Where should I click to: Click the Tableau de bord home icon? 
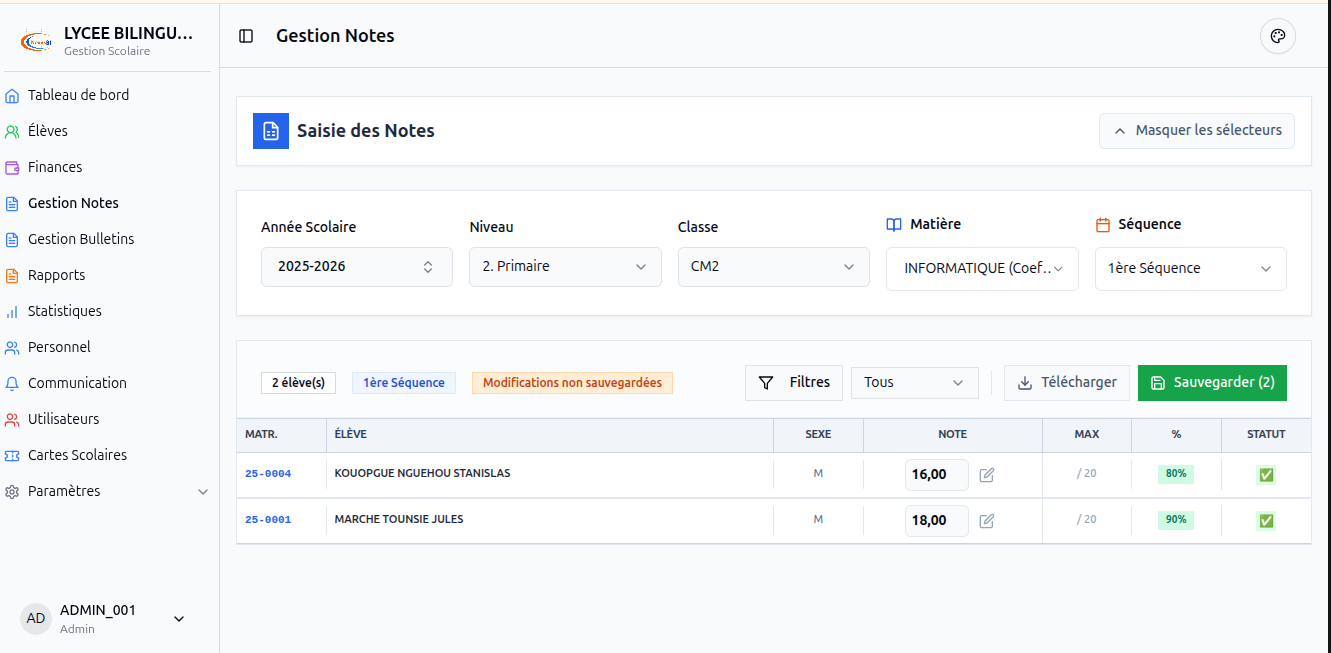12,96
